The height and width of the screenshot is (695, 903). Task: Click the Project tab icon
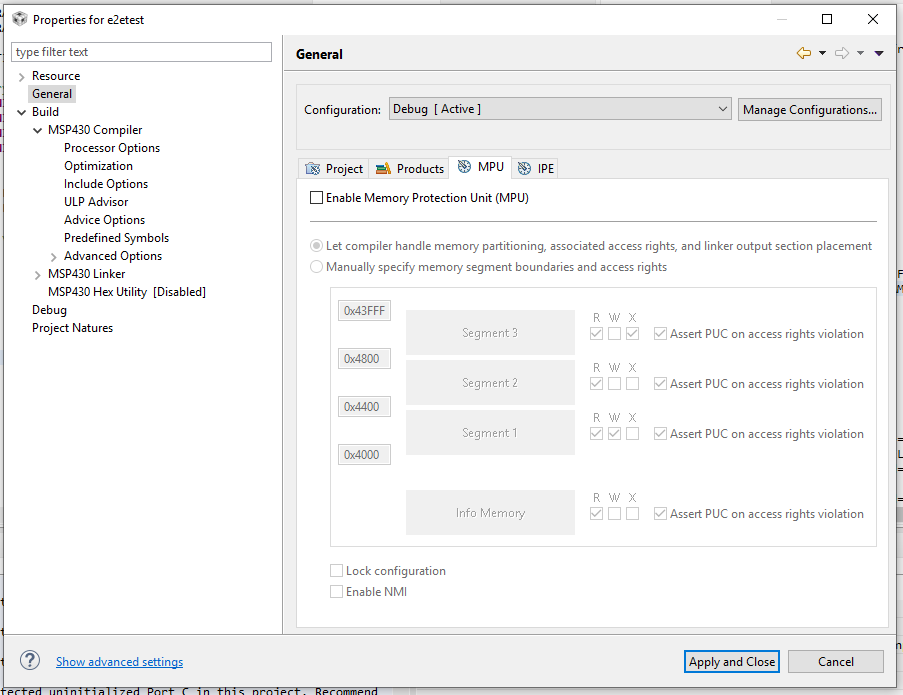point(313,169)
